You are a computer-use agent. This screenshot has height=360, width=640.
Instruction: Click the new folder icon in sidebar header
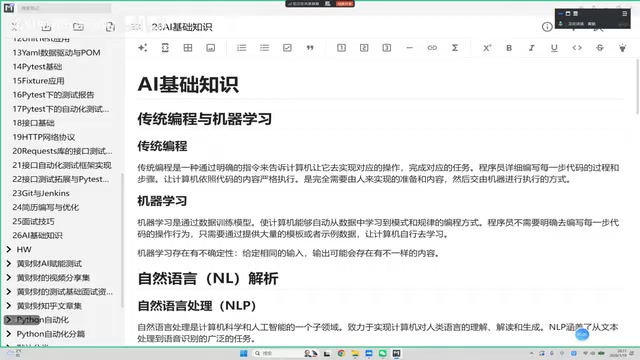click(78, 27)
